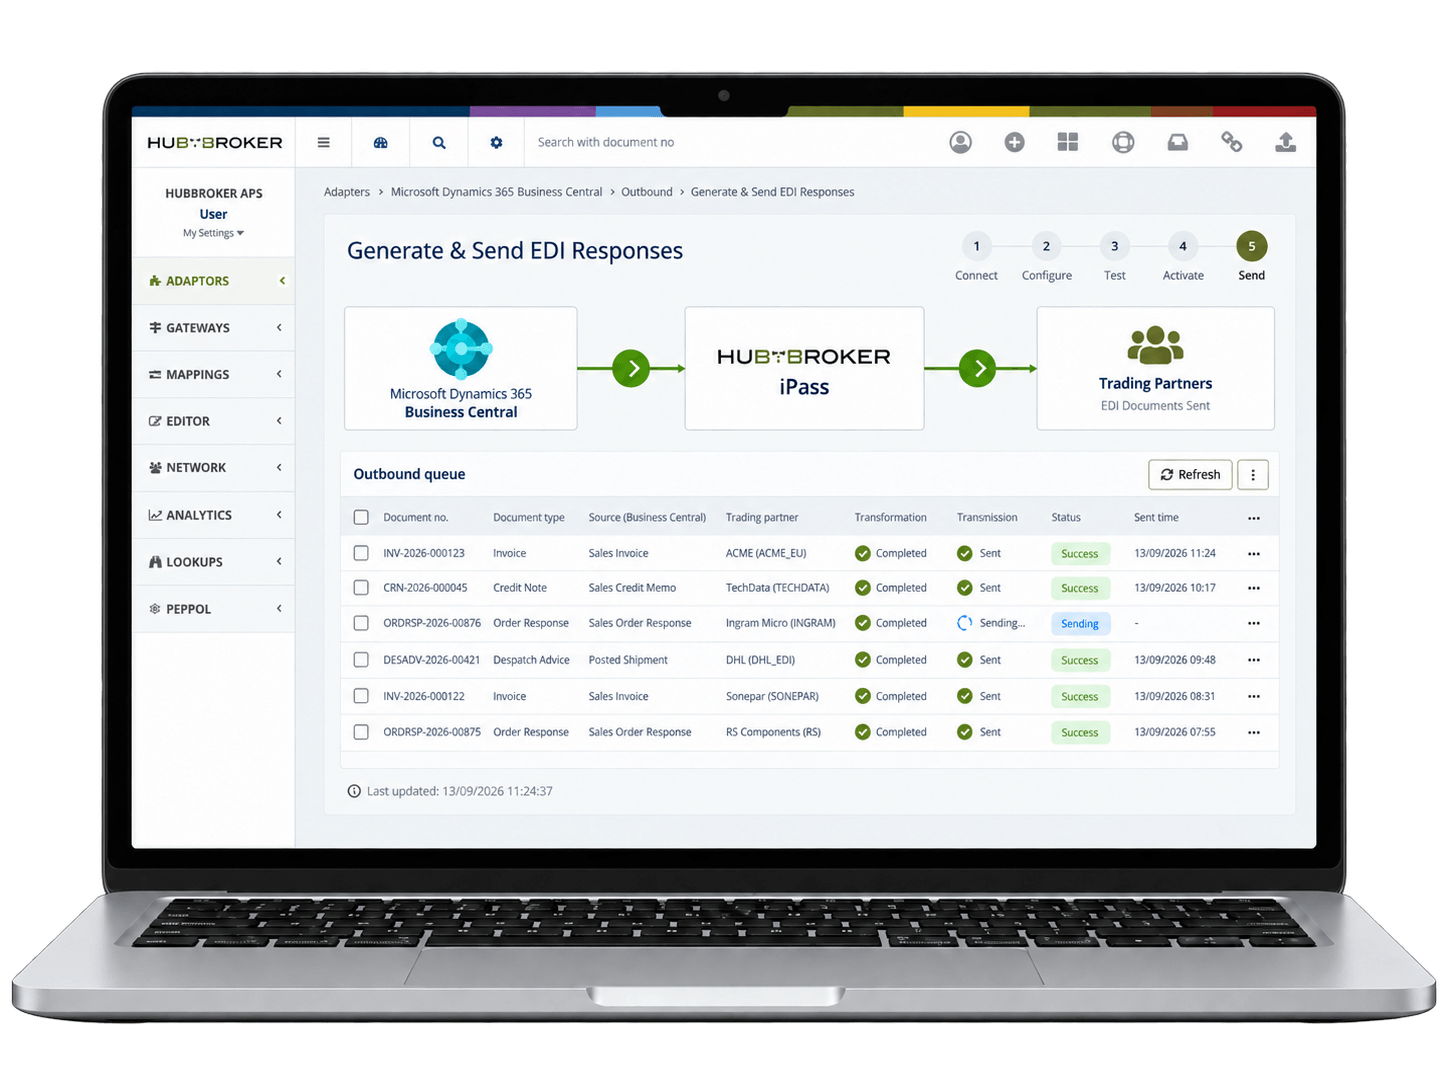This screenshot has height=1086, width=1448.
Task: Open the user profile avatar icon
Action: pyautogui.click(x=960, y=143)
